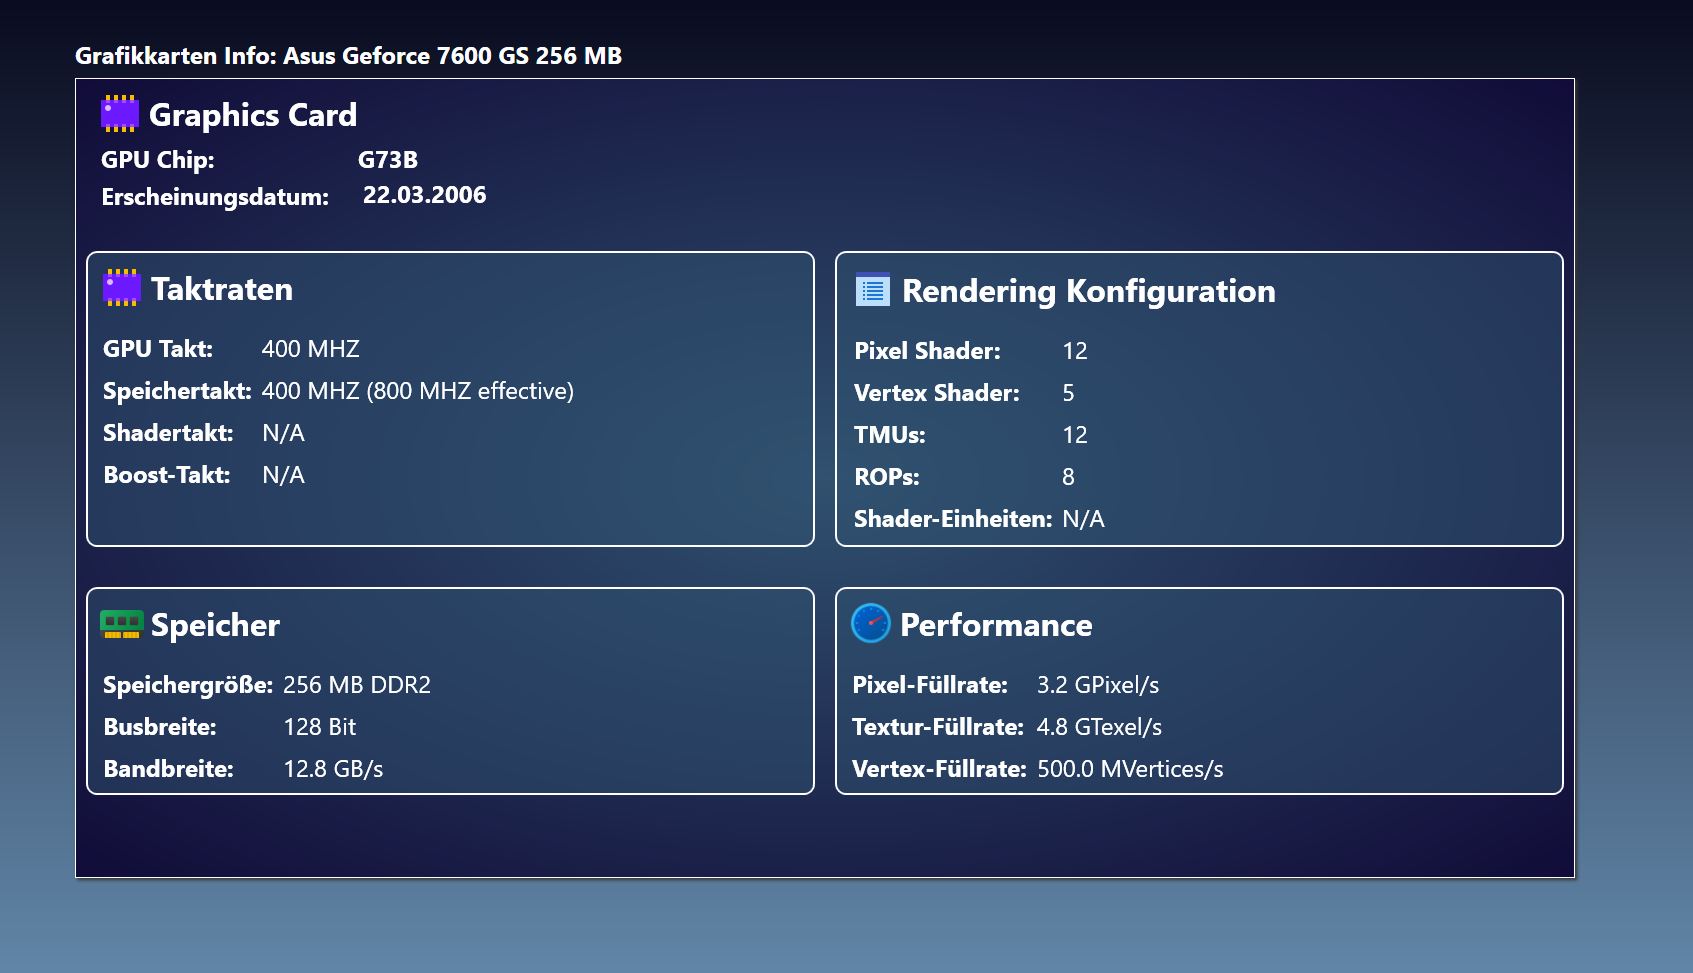Click the ROPs value 8

pos(1068,477)
